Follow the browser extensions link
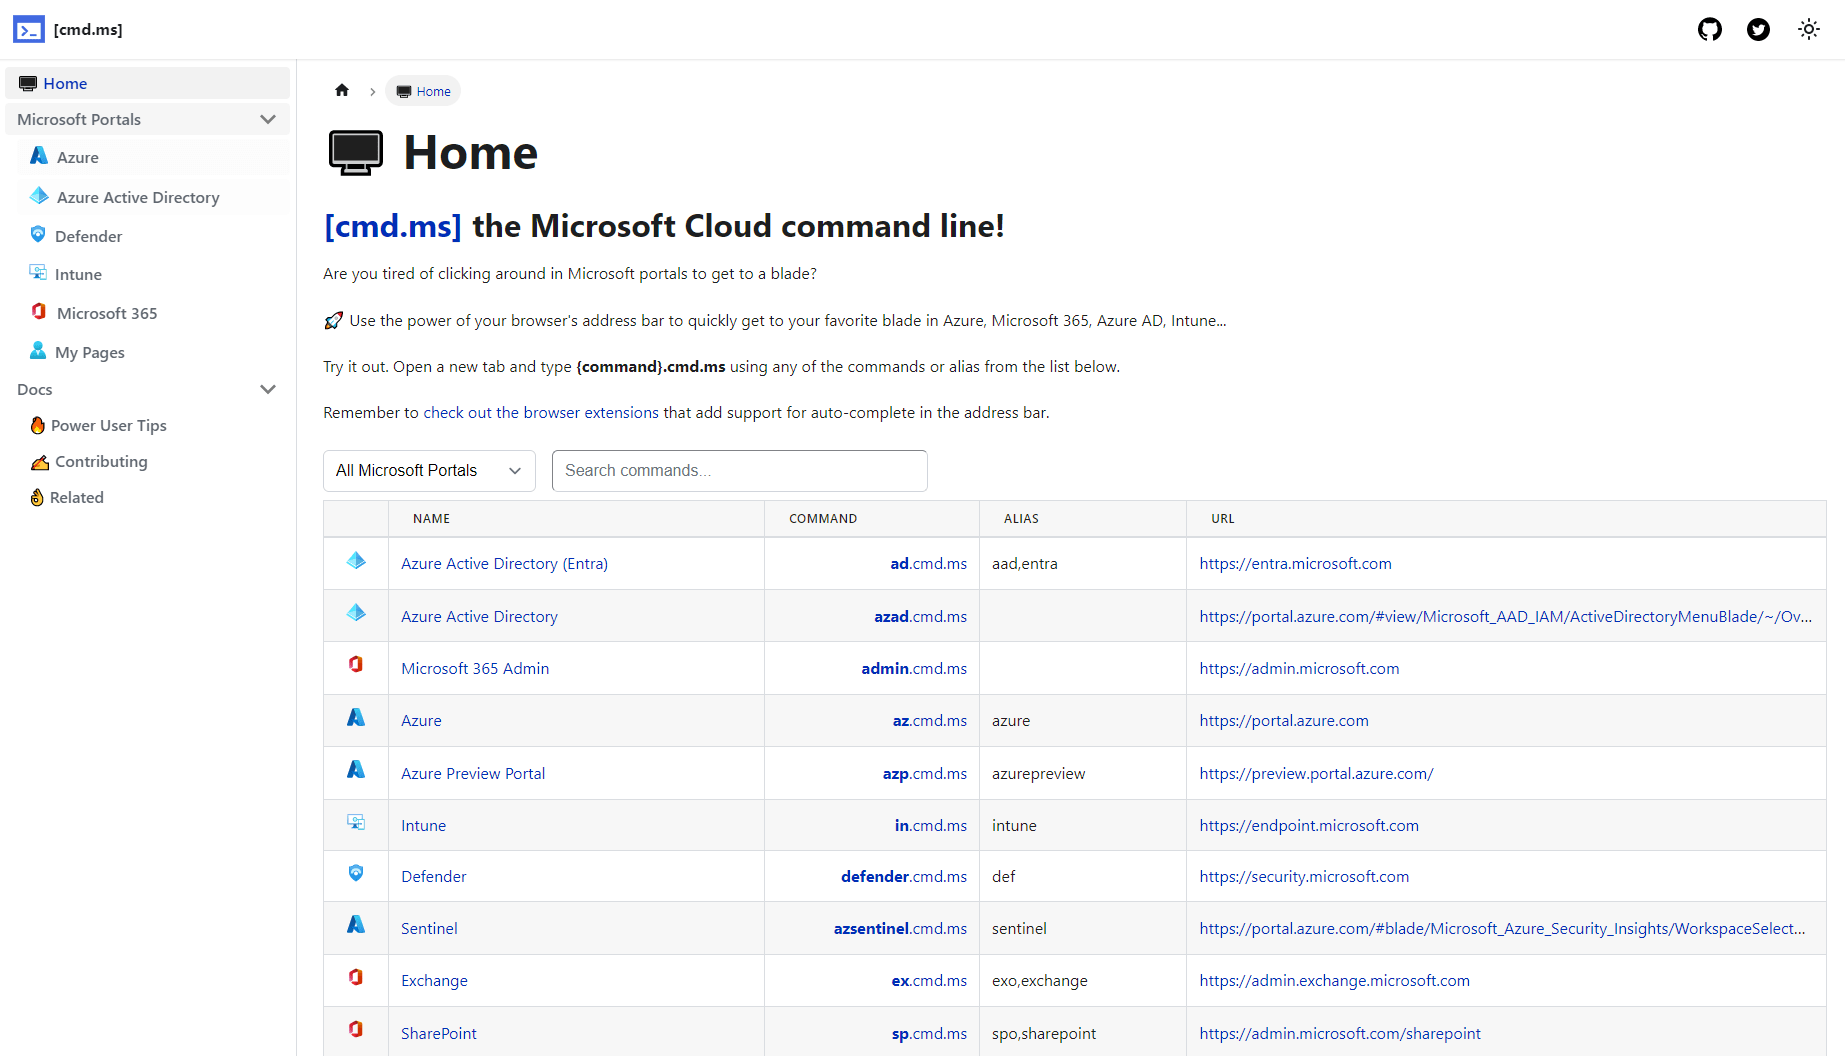The width and height of the screenshot is (1845, 1056). coord(541,413)
